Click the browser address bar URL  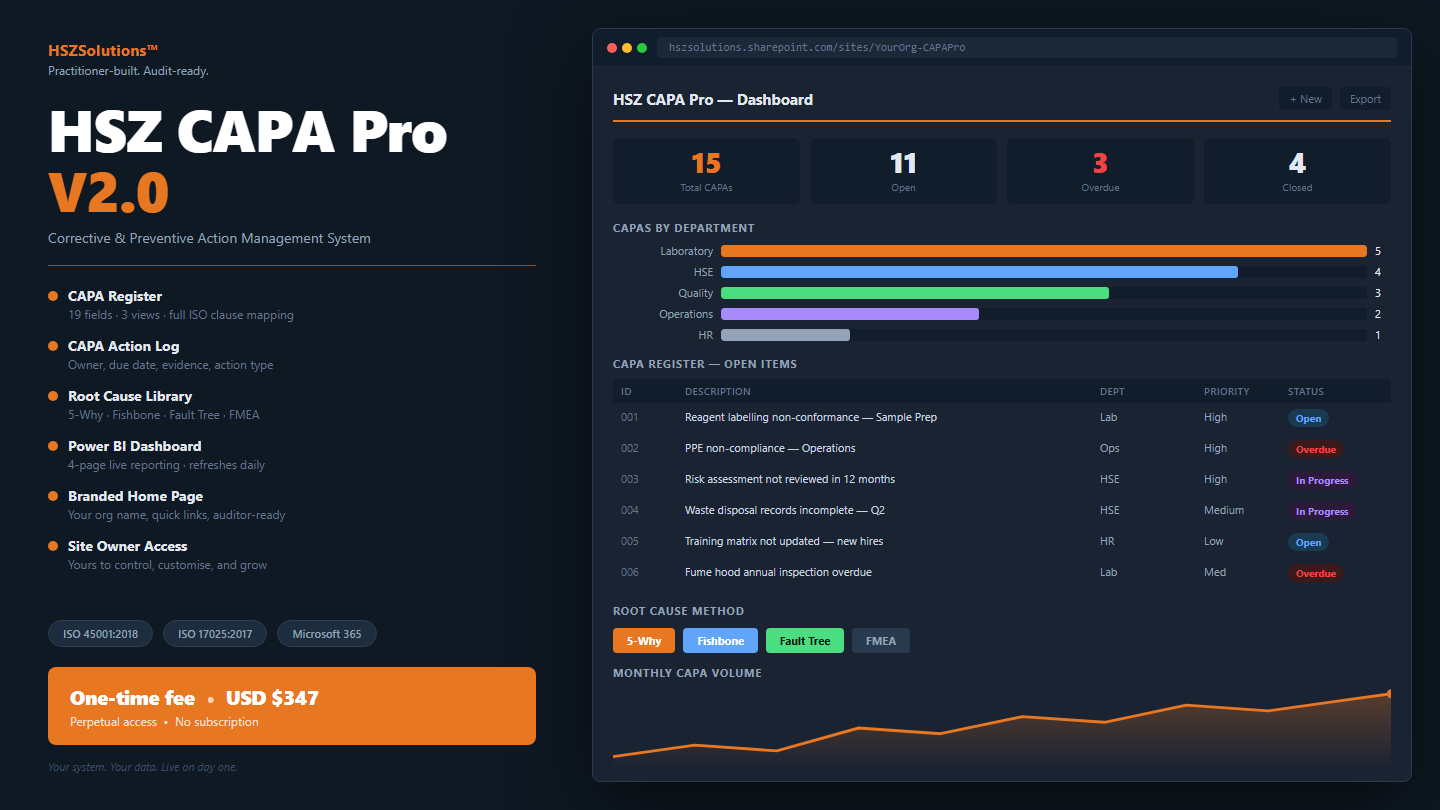click(1026, 47)
